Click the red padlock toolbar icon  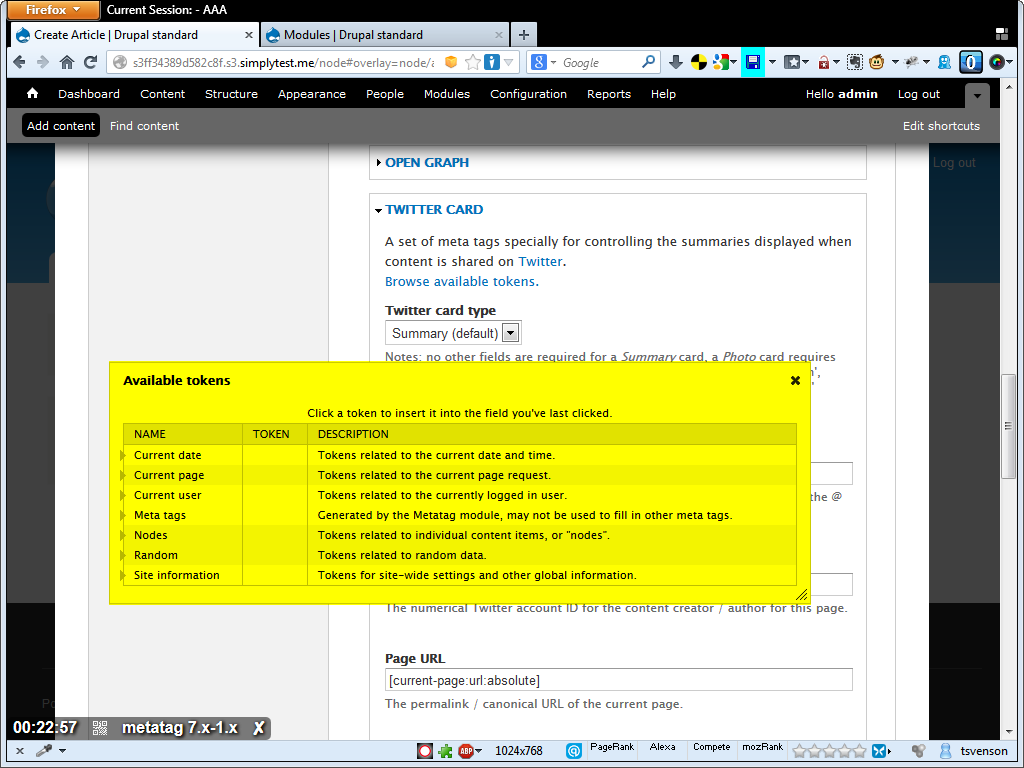pos(824,62)
